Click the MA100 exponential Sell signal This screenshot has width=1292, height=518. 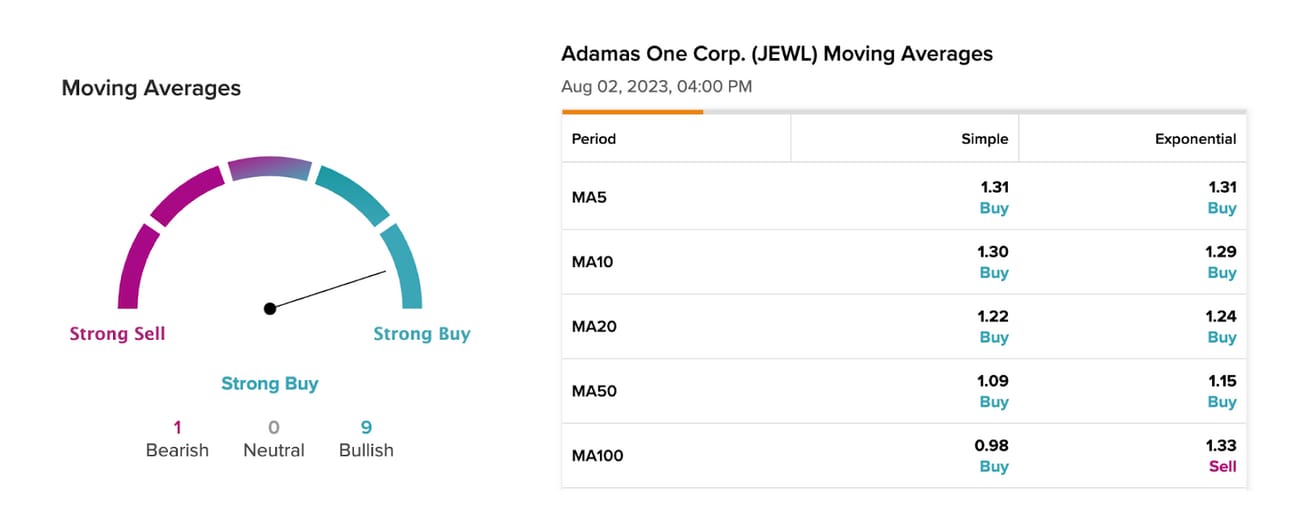tap(1222, 467)
